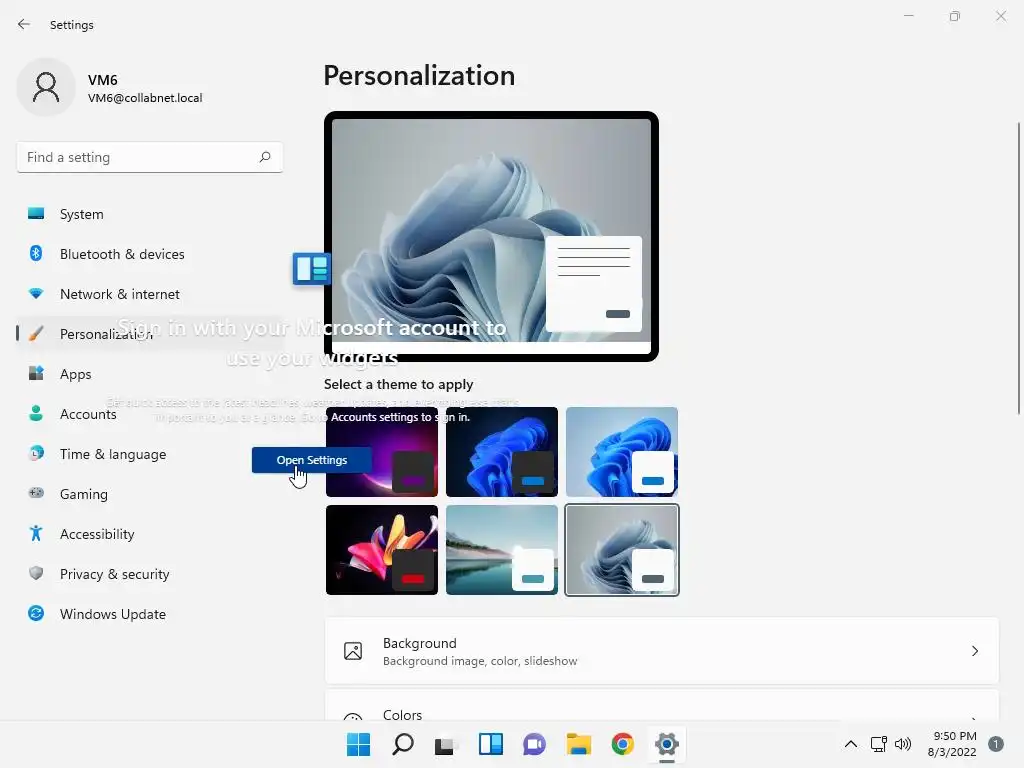Launch Google Chrome from taskbar

622,744
